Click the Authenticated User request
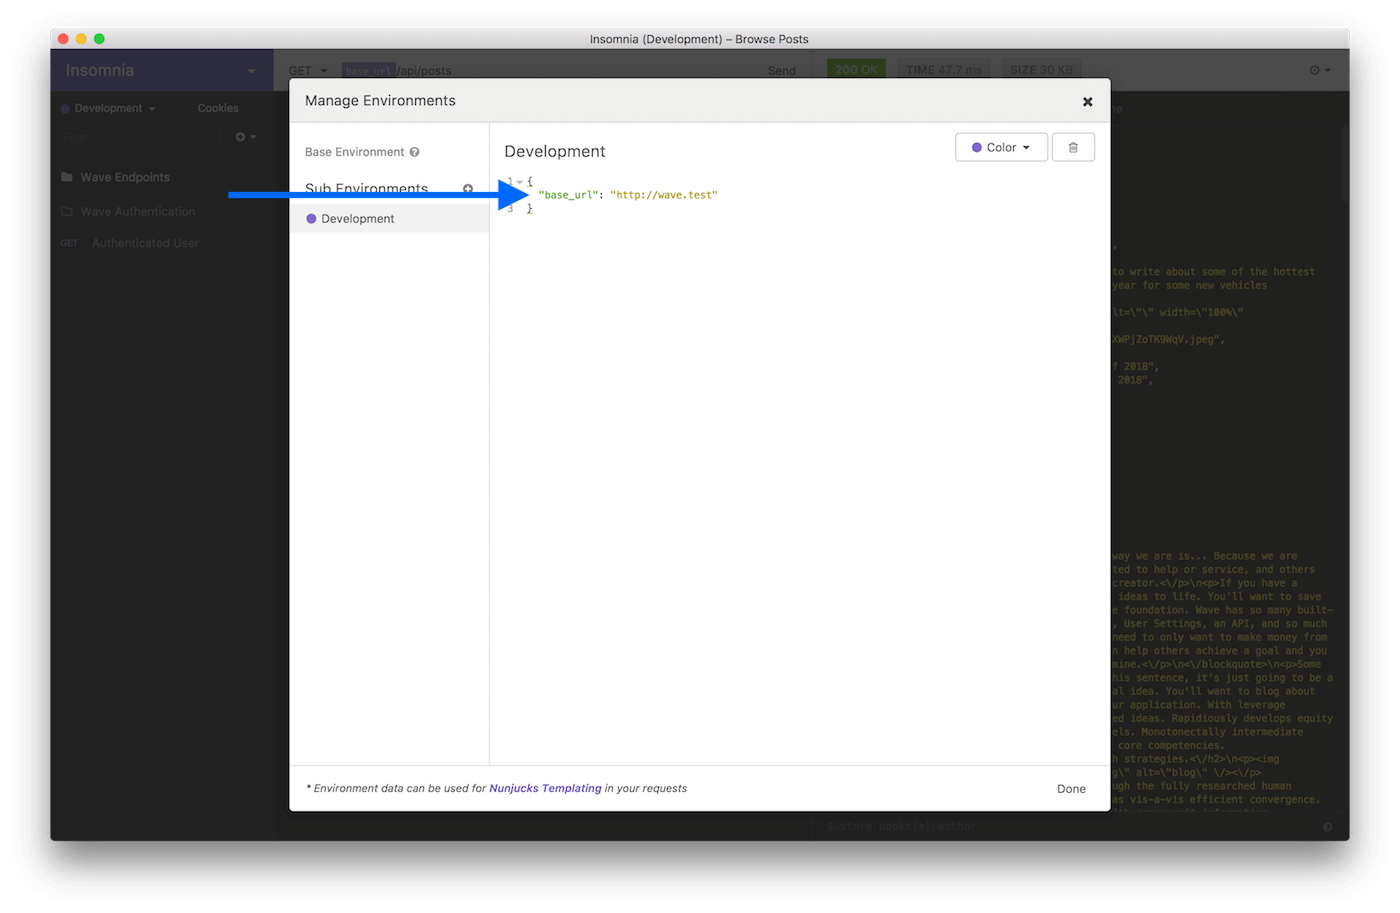The width and height of the screenshot is (1400, 913). [x=145, y=243]
